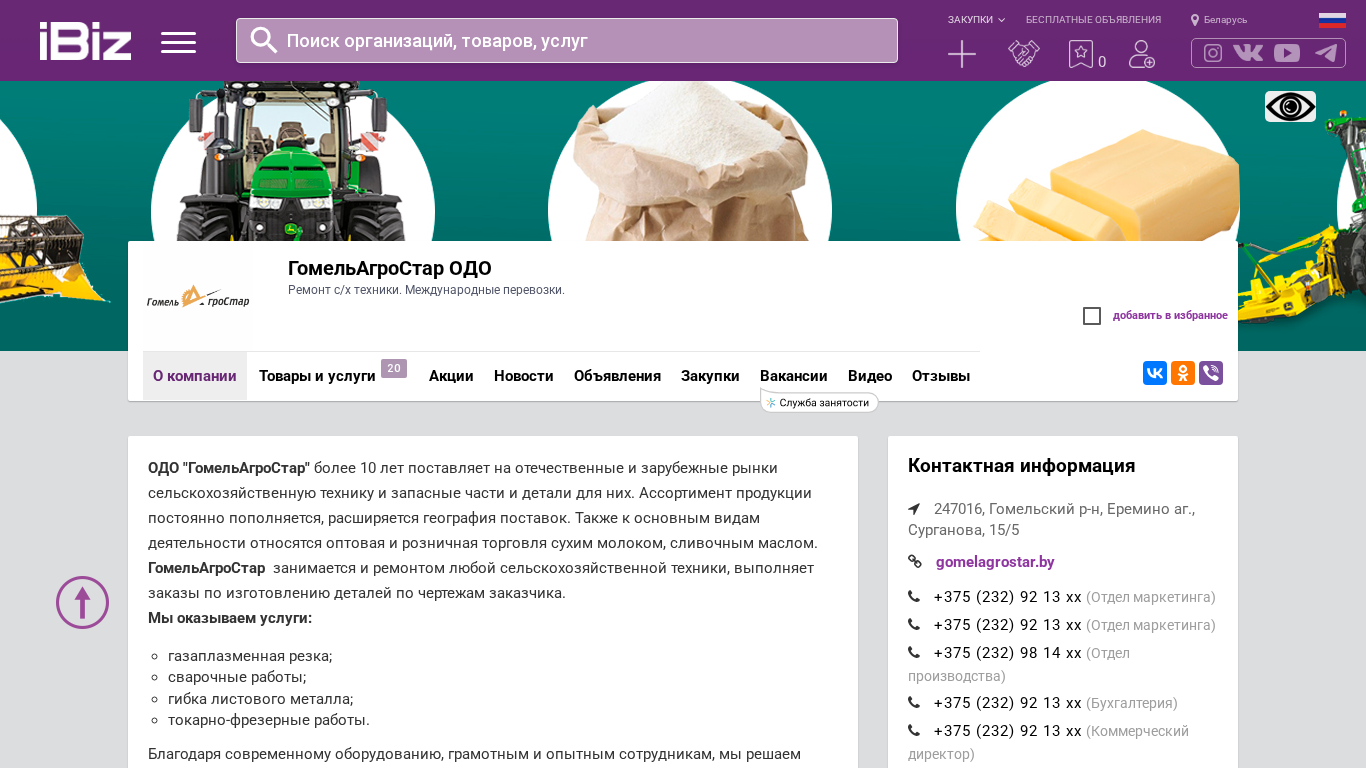Viewport: 1366px width, 768px height.
Task: Check the добавить в избранное checkbox
Action: 1092,316
